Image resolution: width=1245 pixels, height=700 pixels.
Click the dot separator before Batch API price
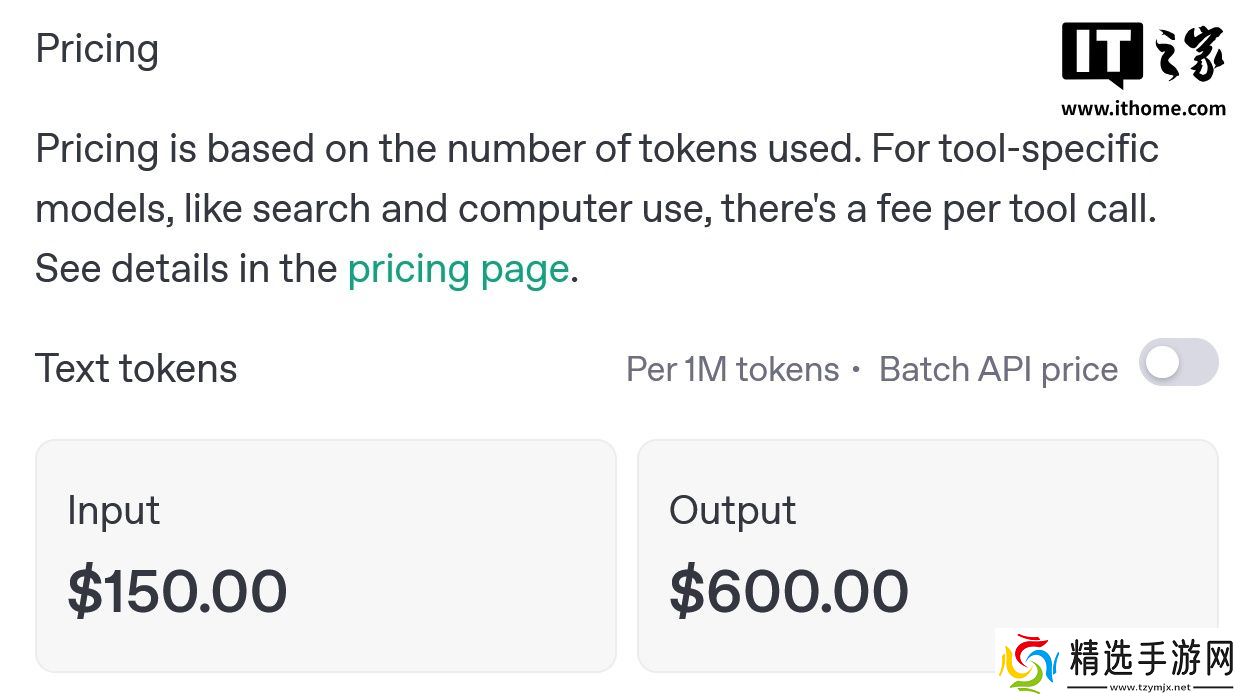coord(856,370)
